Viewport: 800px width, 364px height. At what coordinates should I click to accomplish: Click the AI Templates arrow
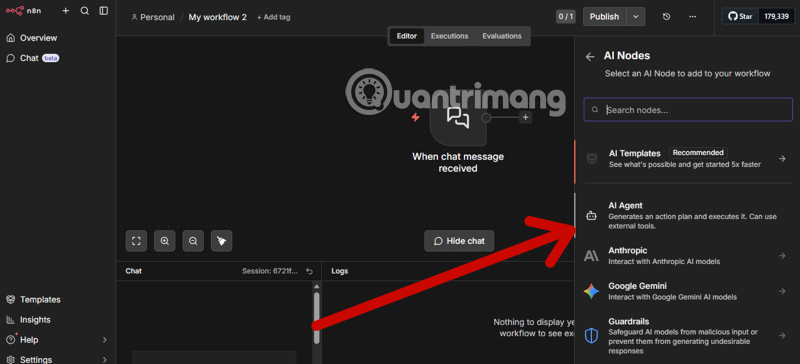(x=782, y=159)
